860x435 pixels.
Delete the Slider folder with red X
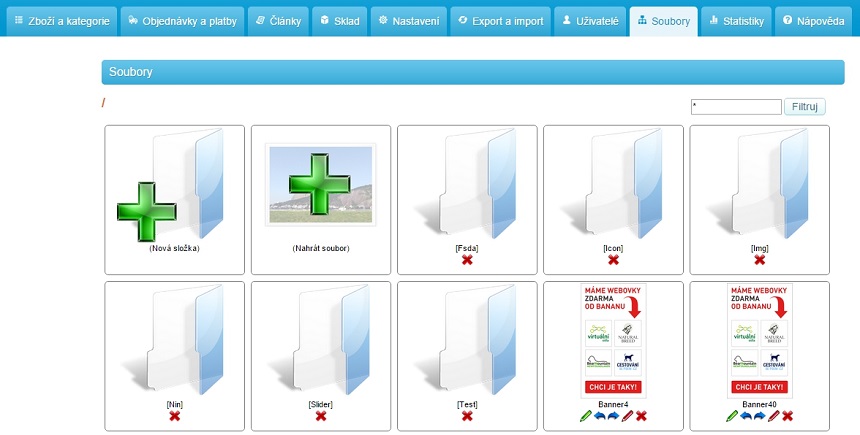click(320, 416)
